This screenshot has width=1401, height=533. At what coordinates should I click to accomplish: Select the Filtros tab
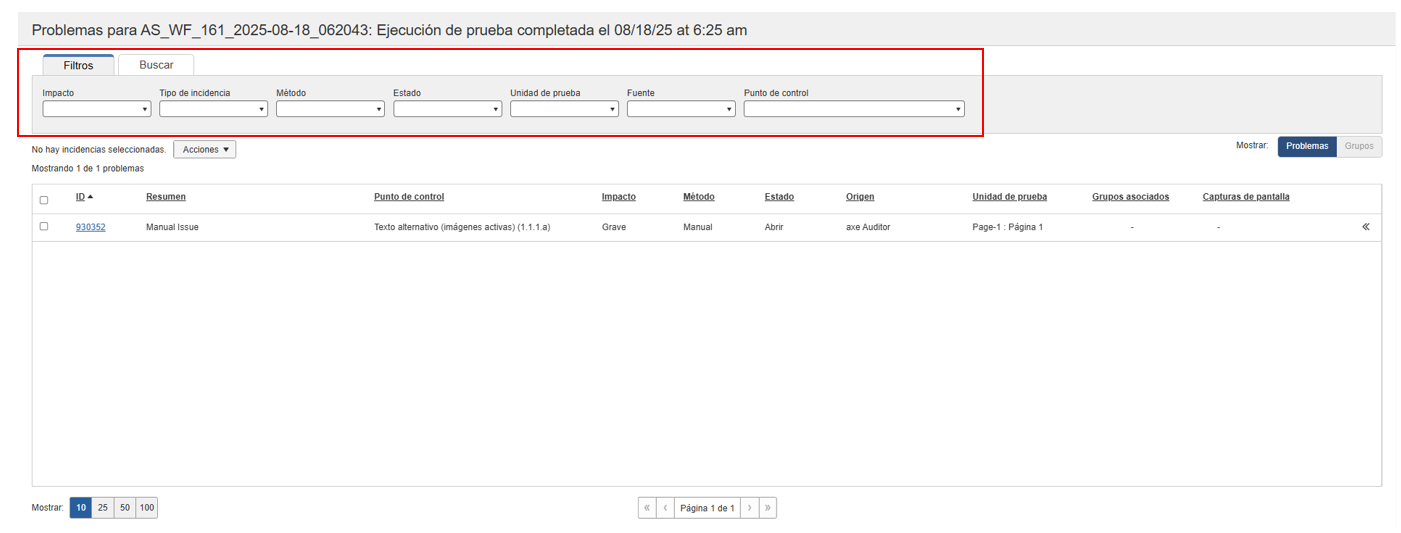click(78, 65)
